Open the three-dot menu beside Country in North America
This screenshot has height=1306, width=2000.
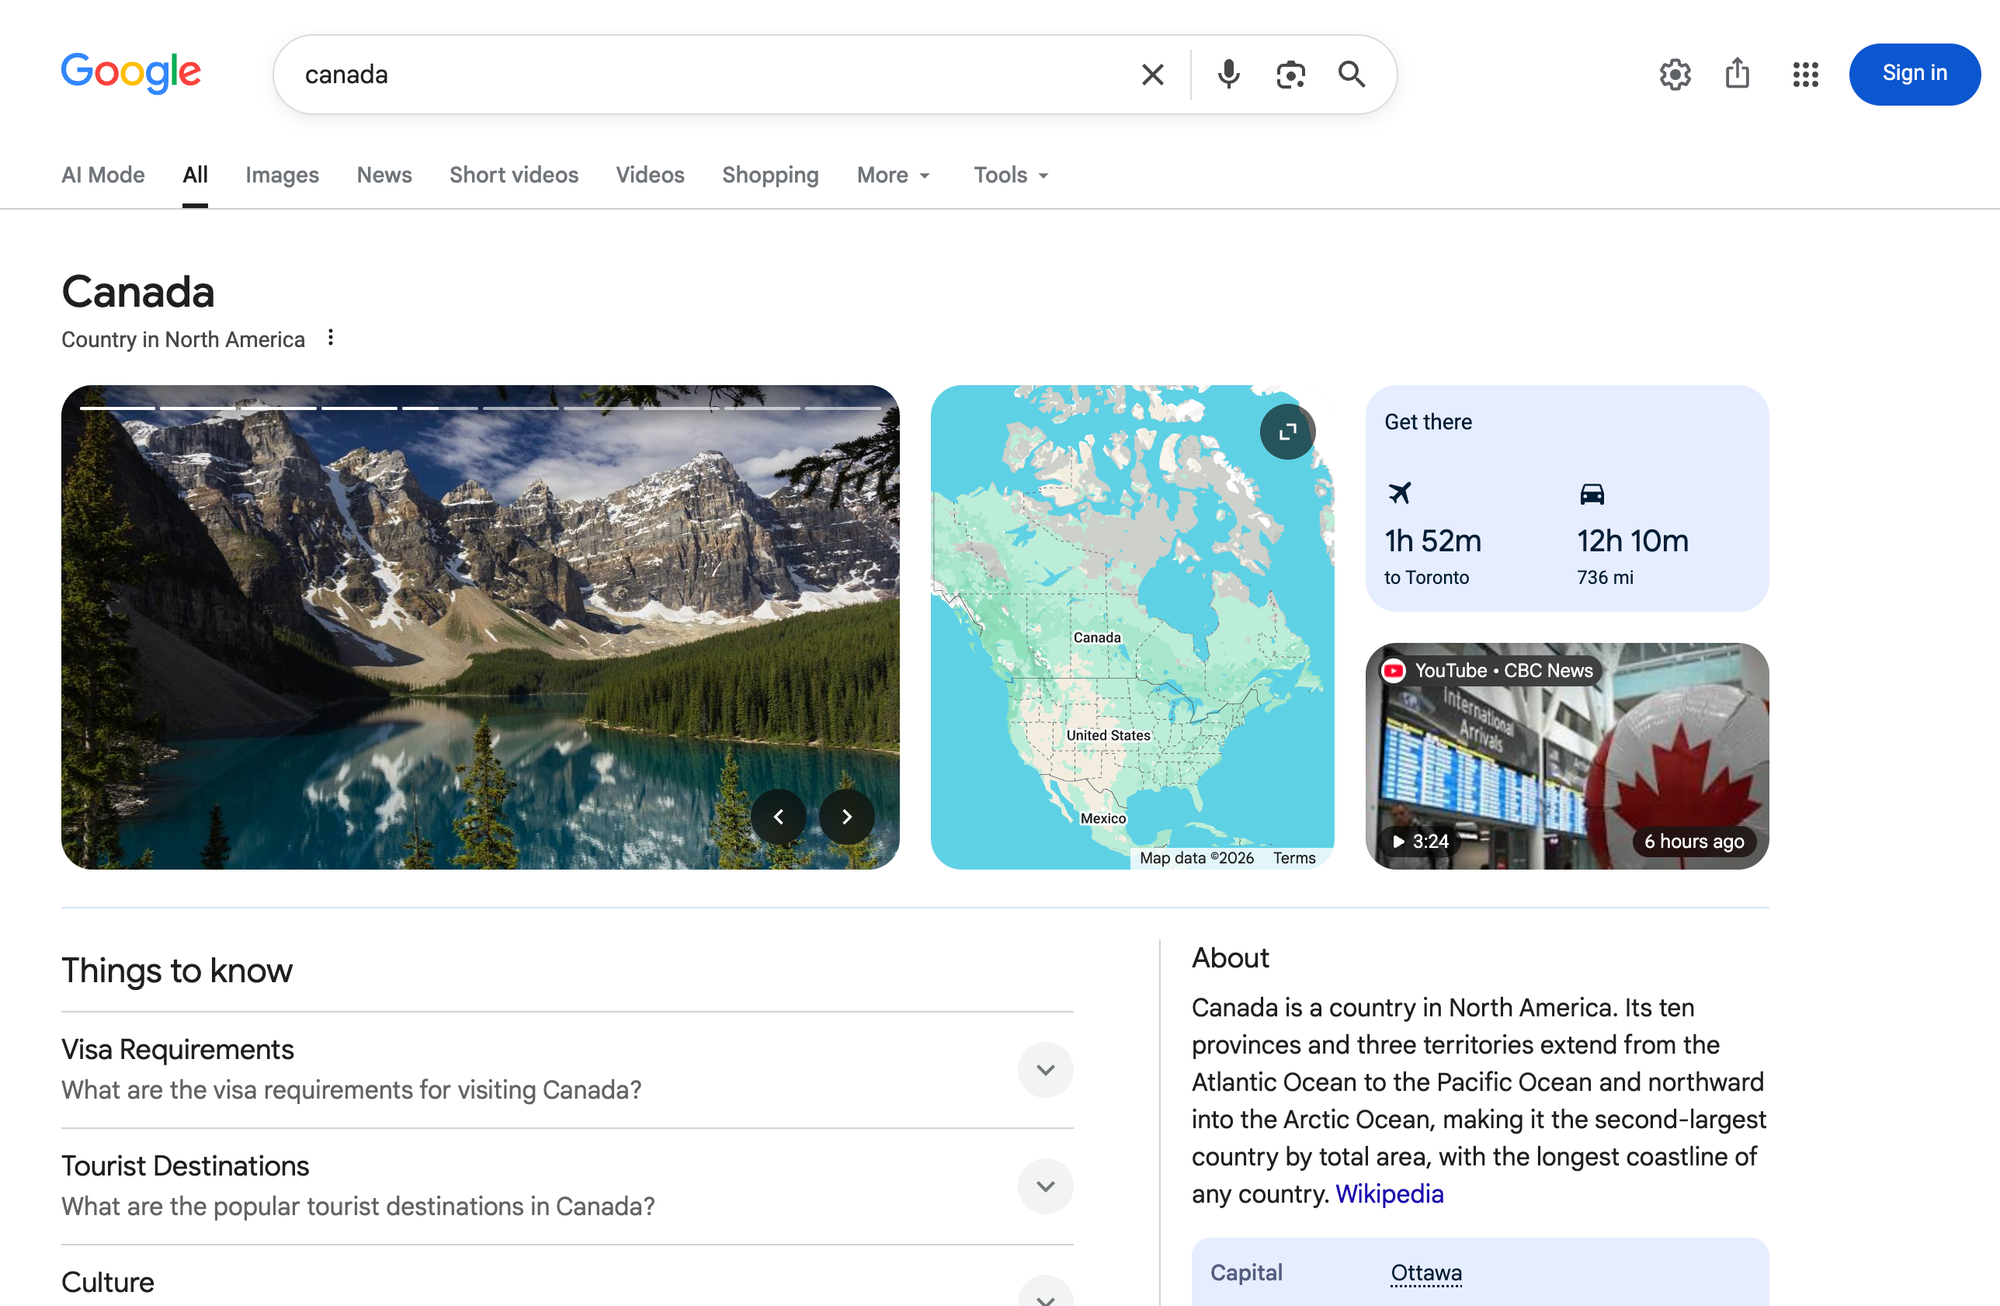click(x=331, y=338)
